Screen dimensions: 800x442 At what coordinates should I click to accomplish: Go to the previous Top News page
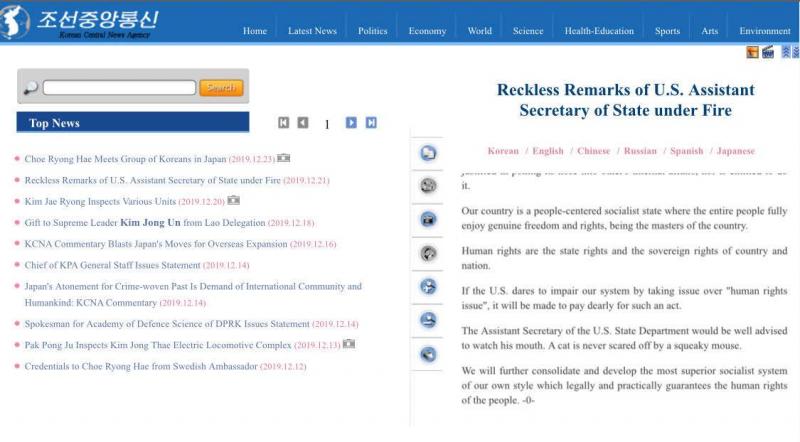303,122
